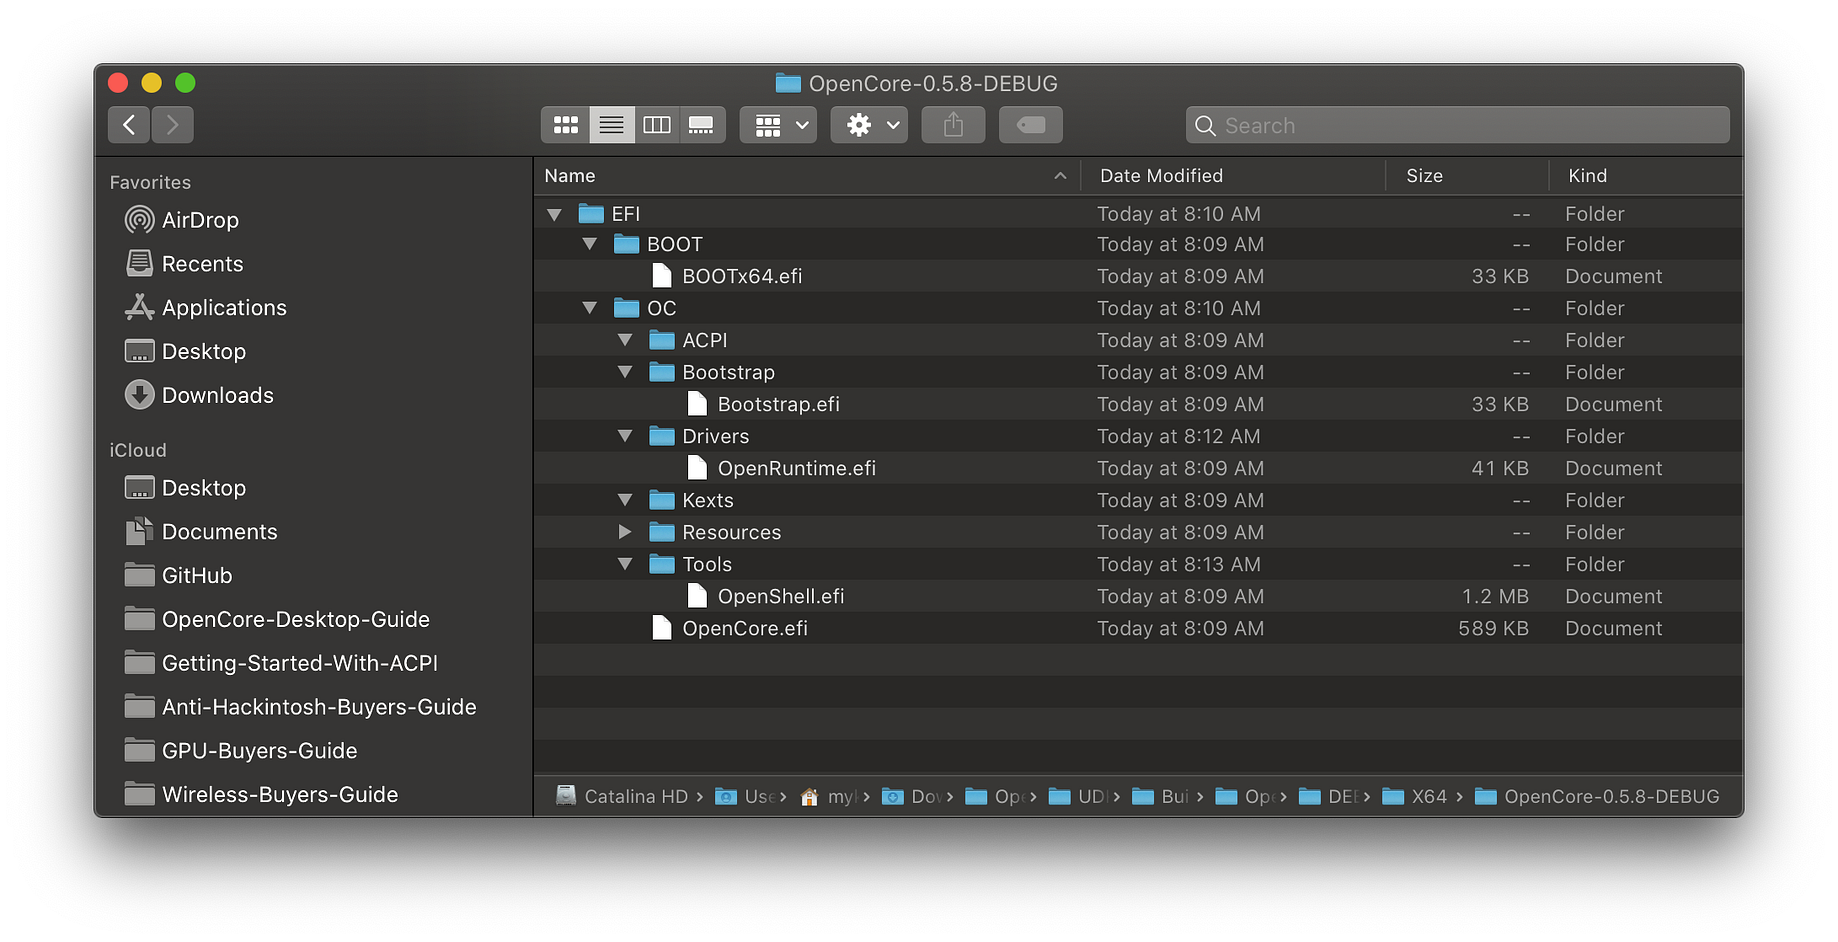The width and height of the screenshot is (1838, 942).
Task: Sort by the Name column header
Action: click(x=806, y=176)
